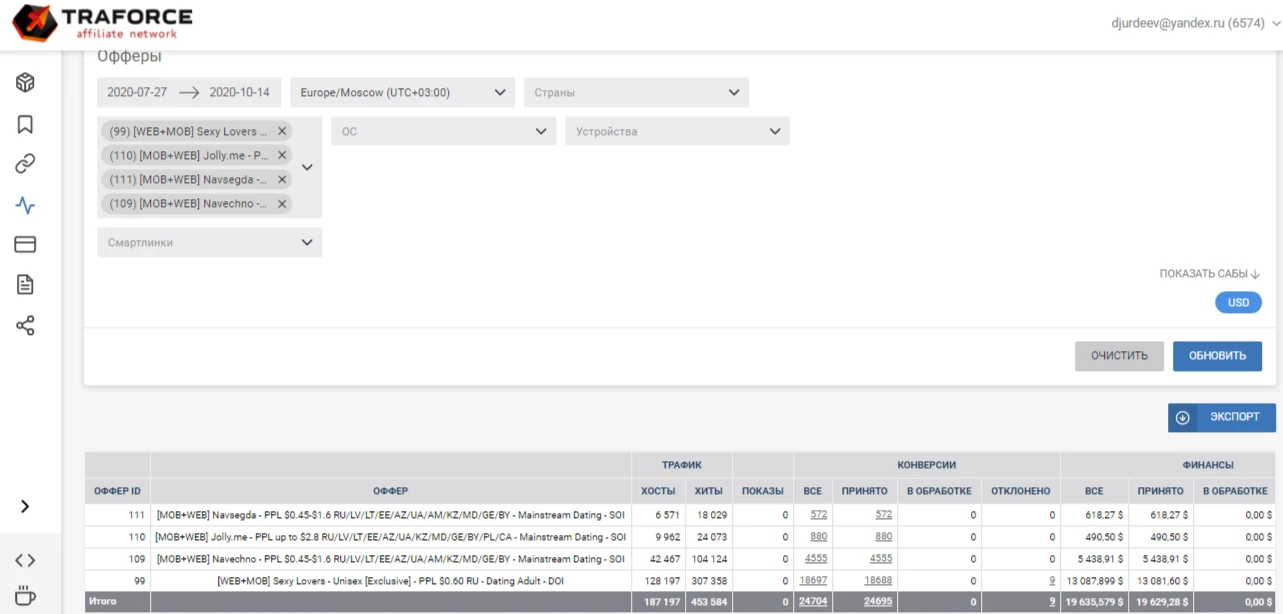Image resolution: width=1283 pixels, height=614 pixels.
Task: Click the ОБНОВИТЬ button
Action: coord(1217,356)
